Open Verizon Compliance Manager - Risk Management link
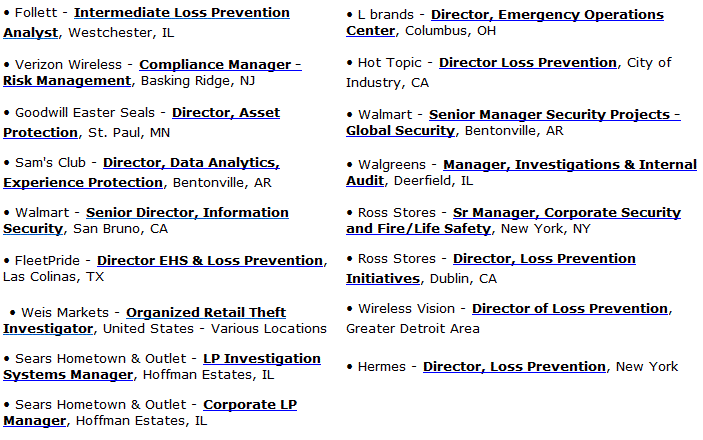 [220, 65]
